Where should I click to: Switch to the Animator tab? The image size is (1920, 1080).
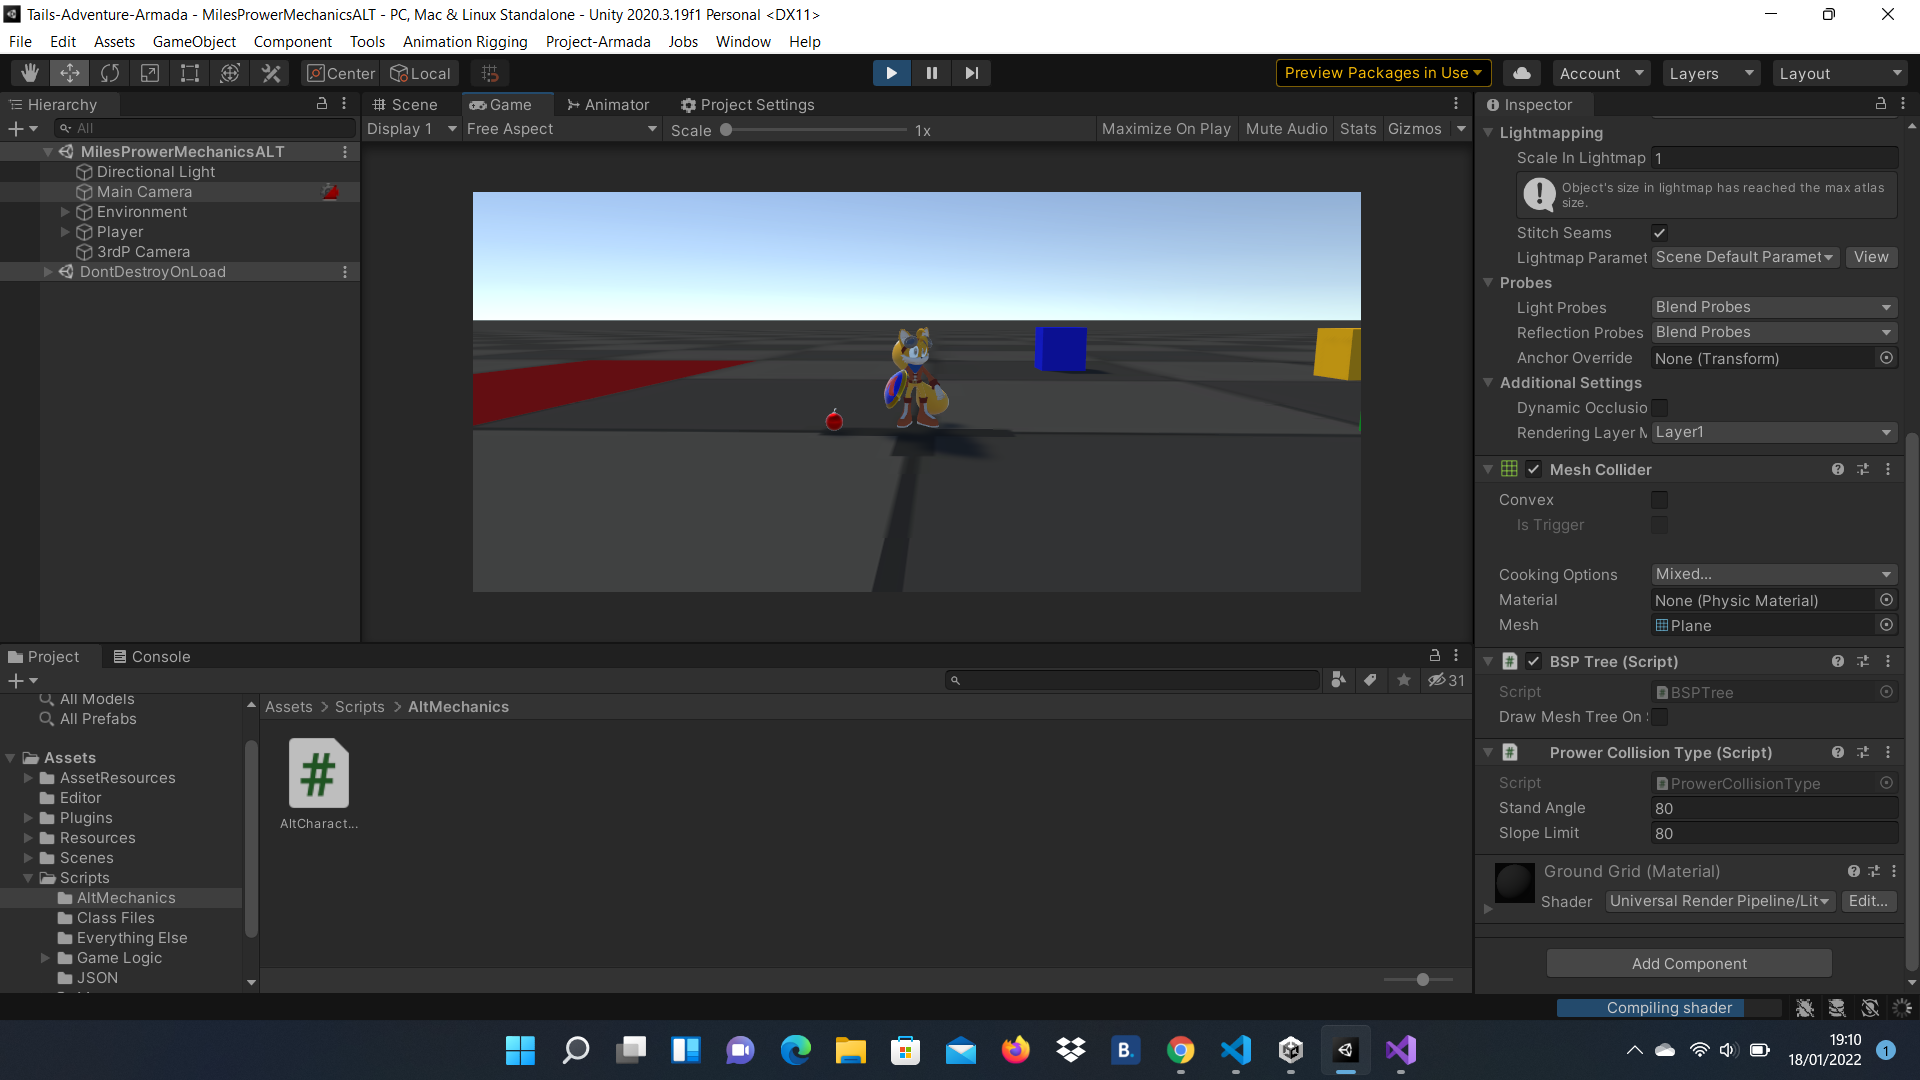pyautogui.click(x=607, y=105)
